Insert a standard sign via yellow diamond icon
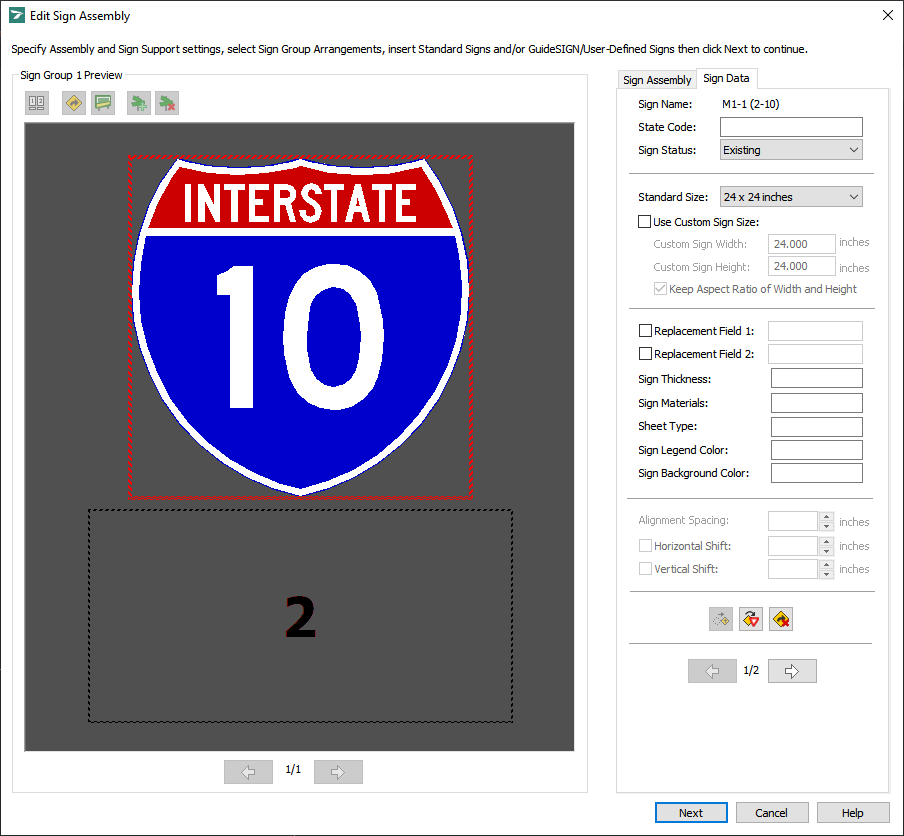Image resolution: width=904 pixels, height=836 pixels. pos(74,103)
